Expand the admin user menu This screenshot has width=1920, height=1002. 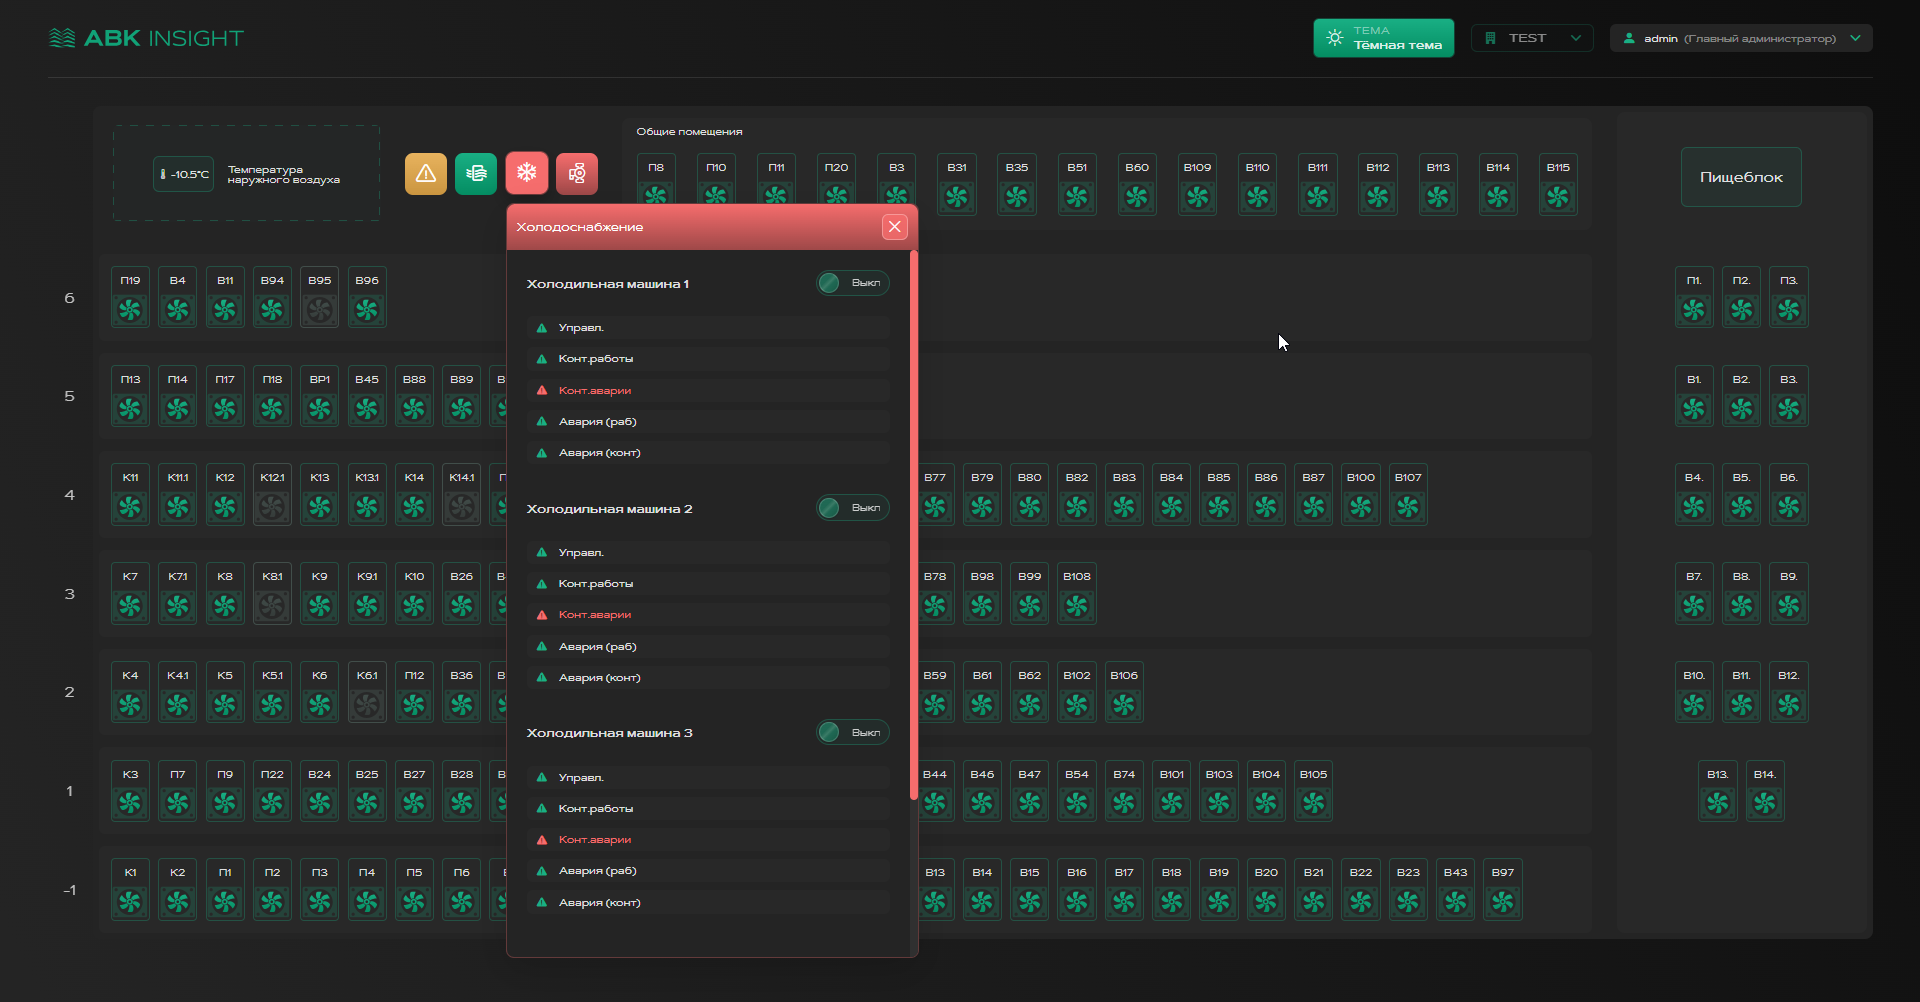click(x=1740, y=38)
